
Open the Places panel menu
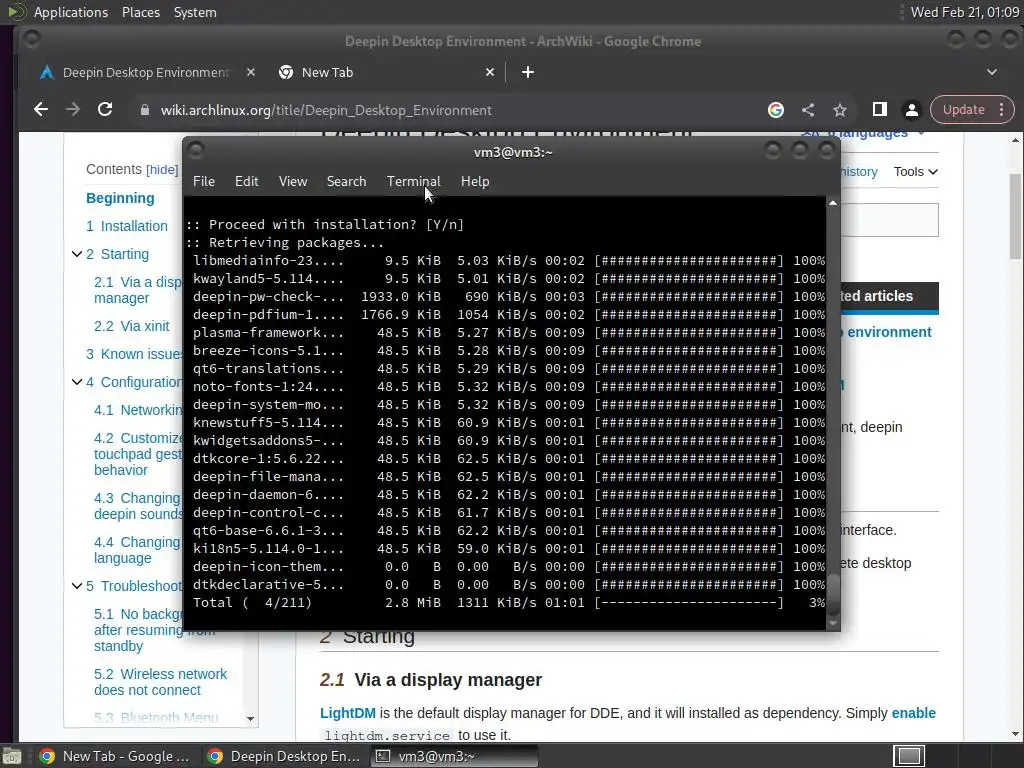(x=140, y=12)
